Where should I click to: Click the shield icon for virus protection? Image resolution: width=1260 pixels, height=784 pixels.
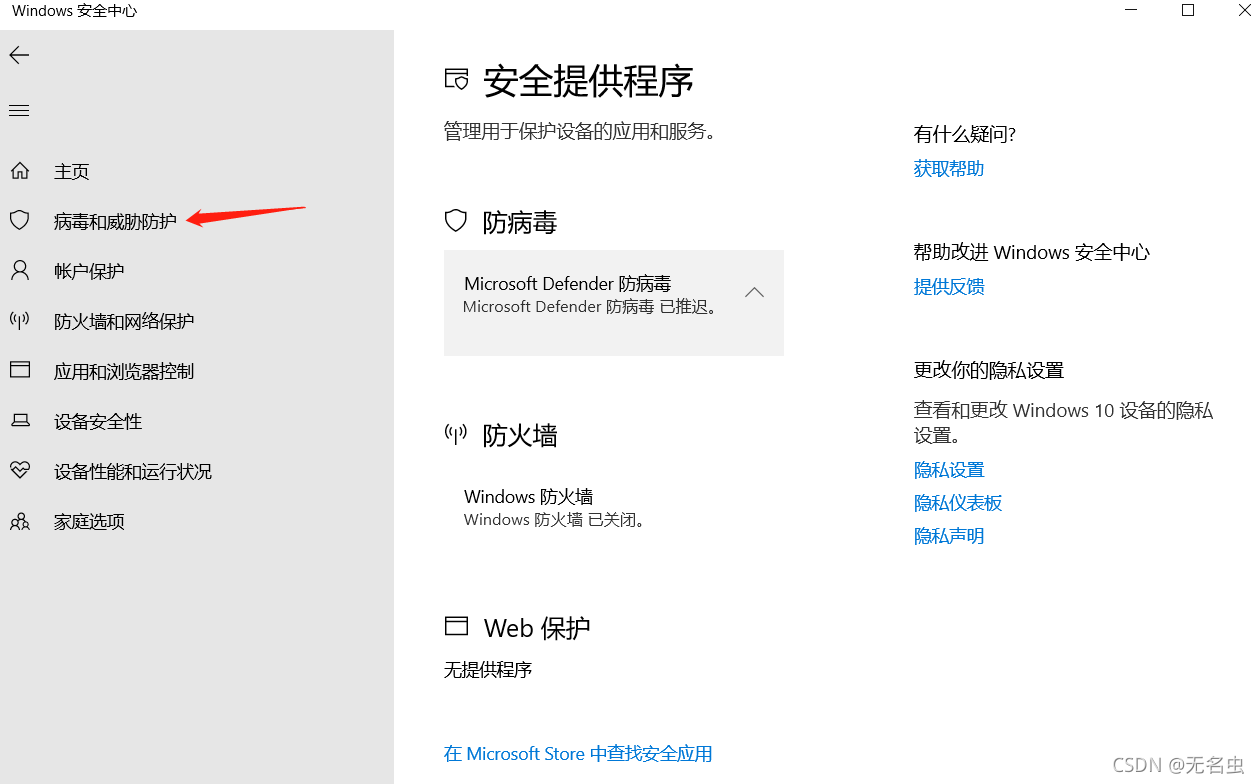pos(19,221)
